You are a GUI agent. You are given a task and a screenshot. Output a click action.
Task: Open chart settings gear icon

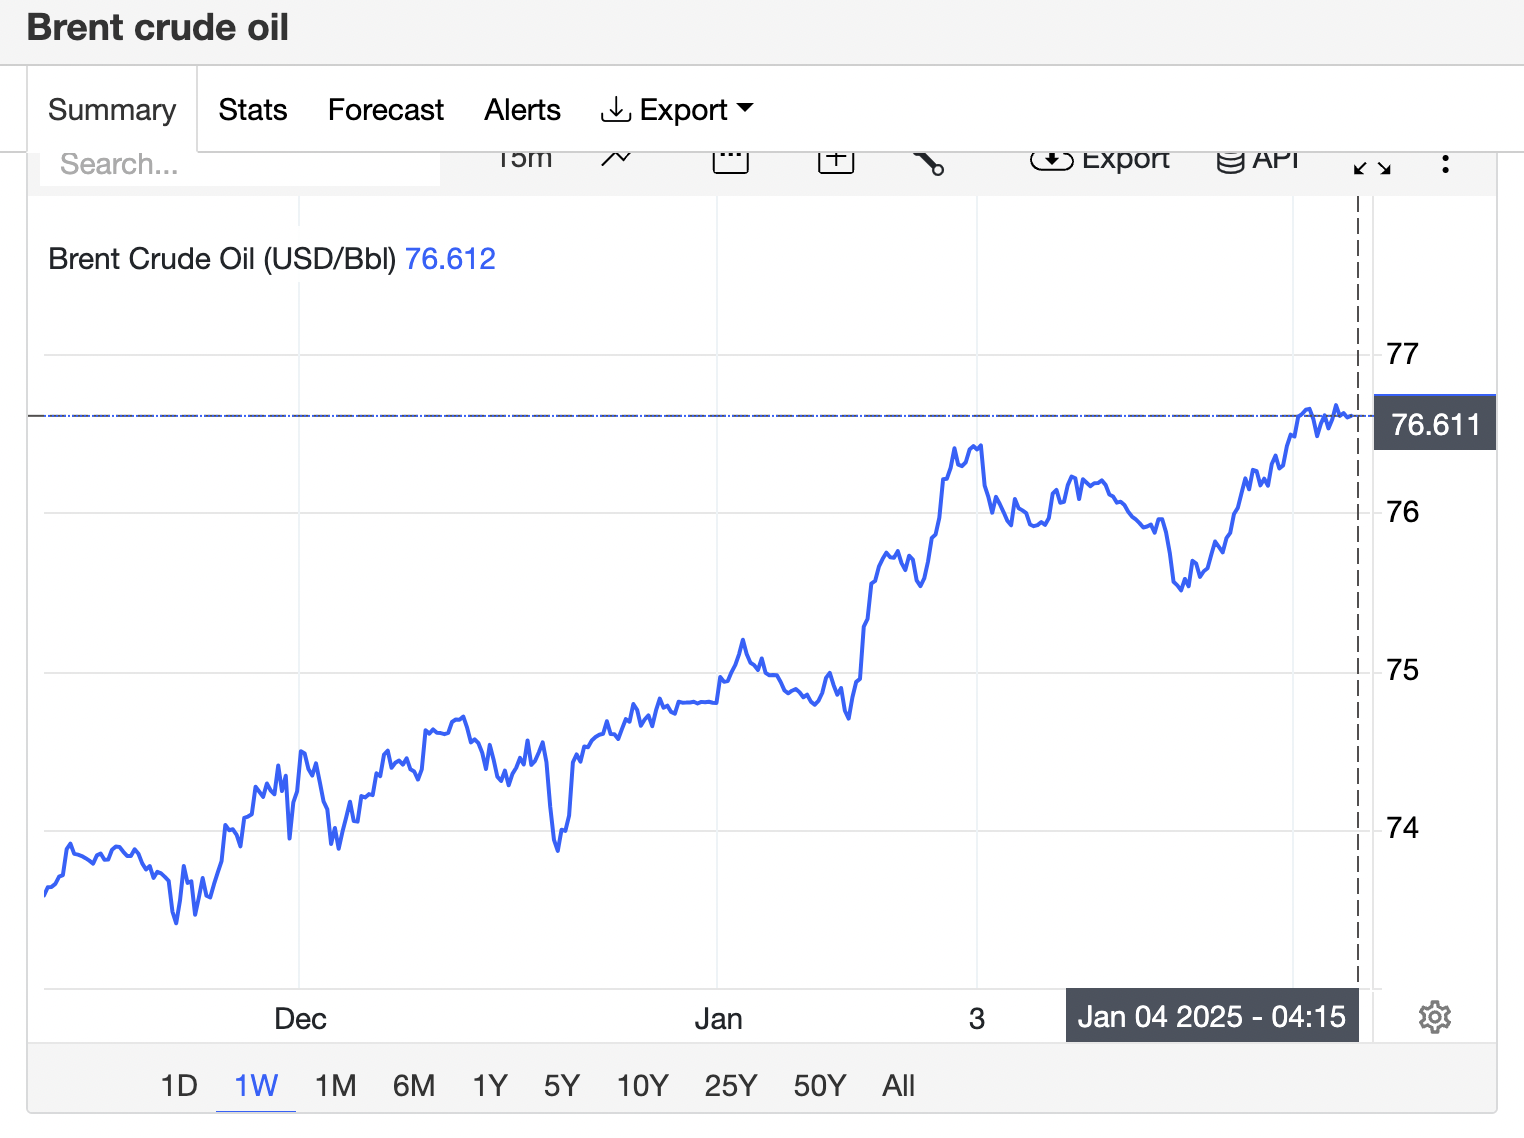click(x=1435, y=1017)
